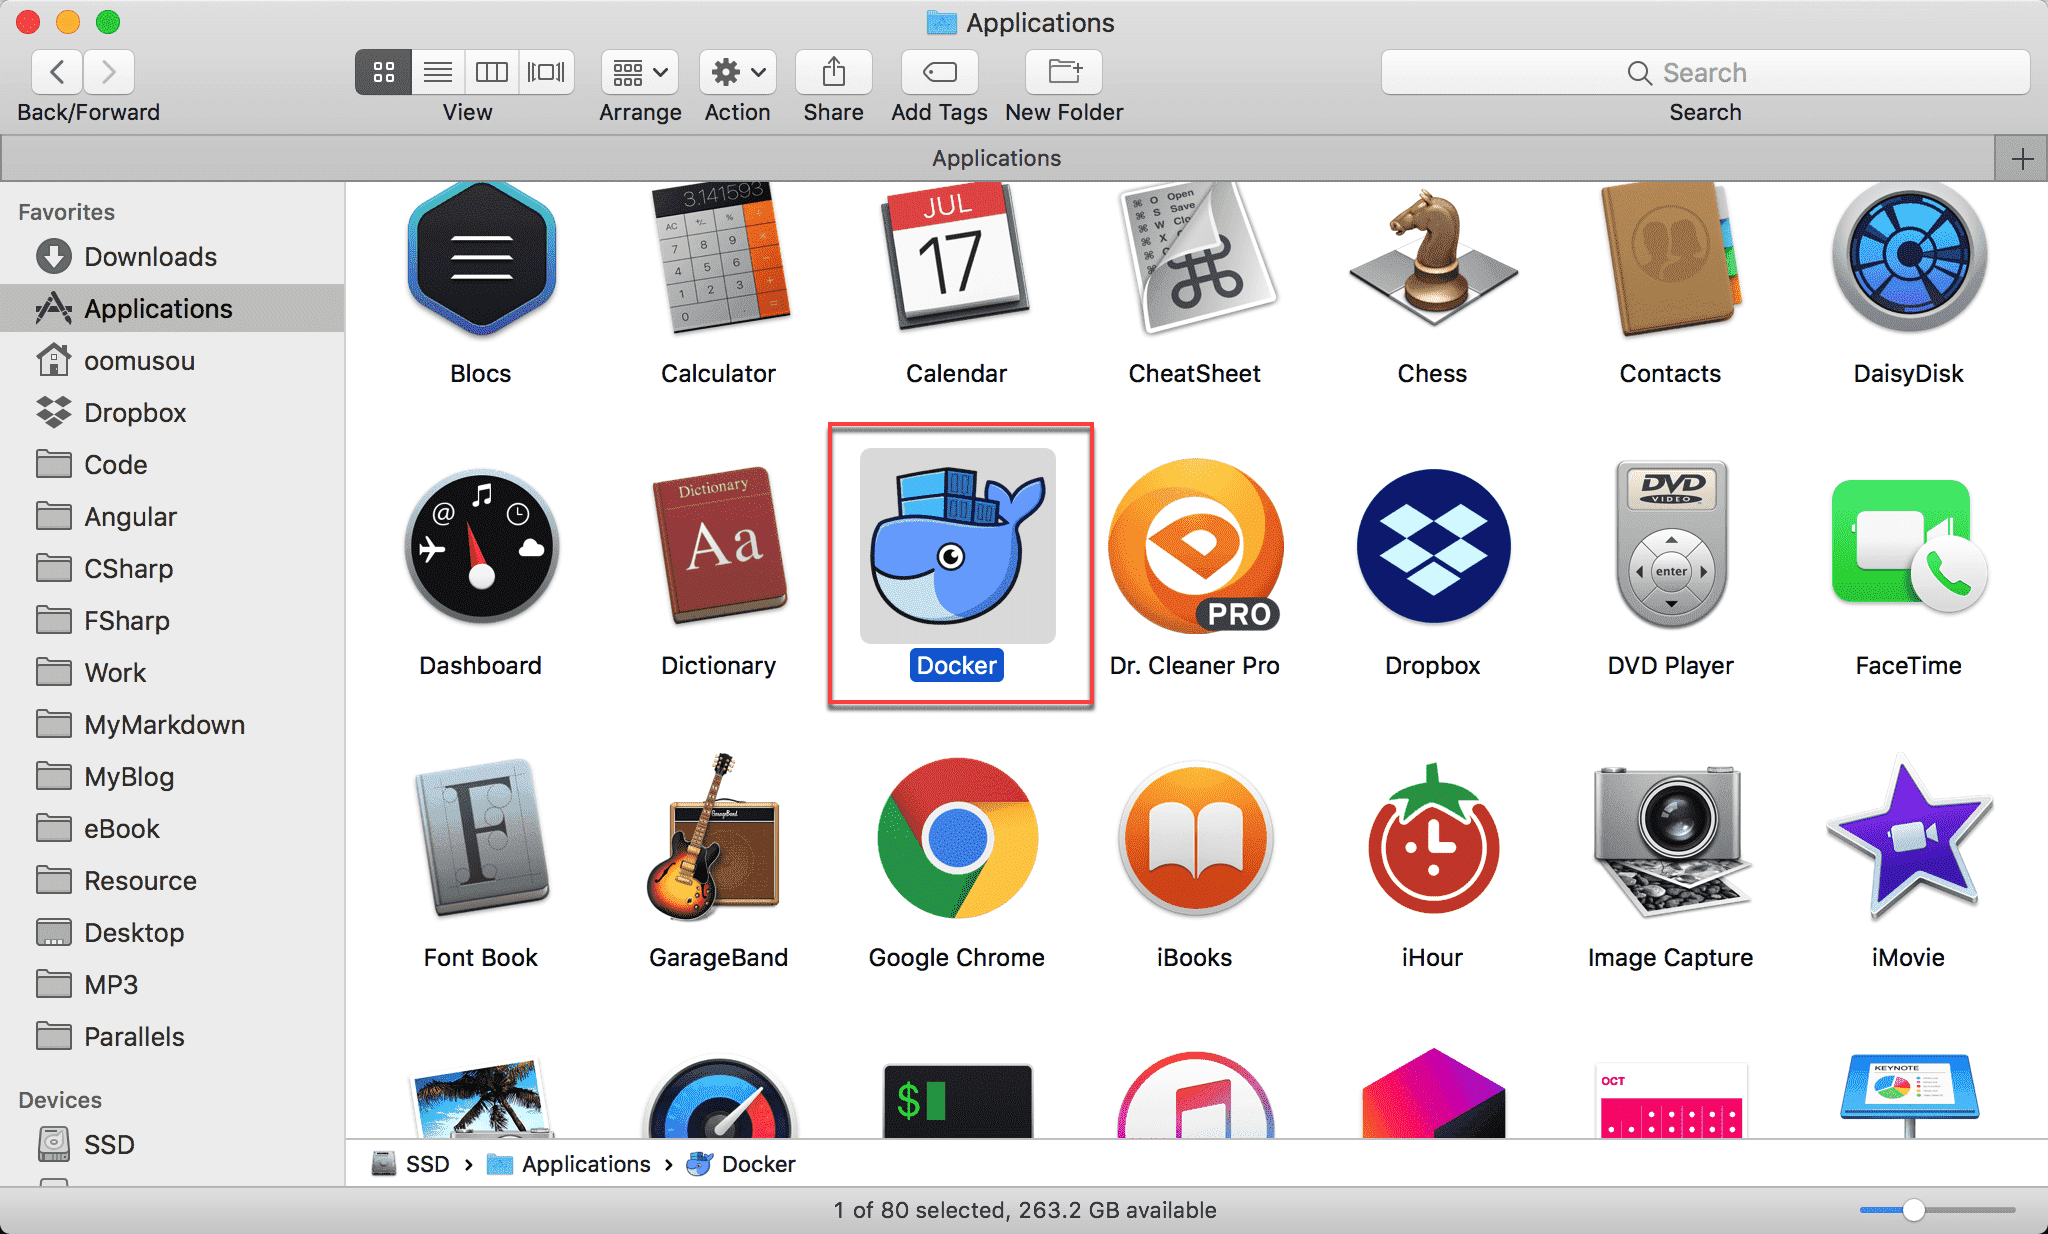Select the Google Chrome app icon

coord(957,838)
